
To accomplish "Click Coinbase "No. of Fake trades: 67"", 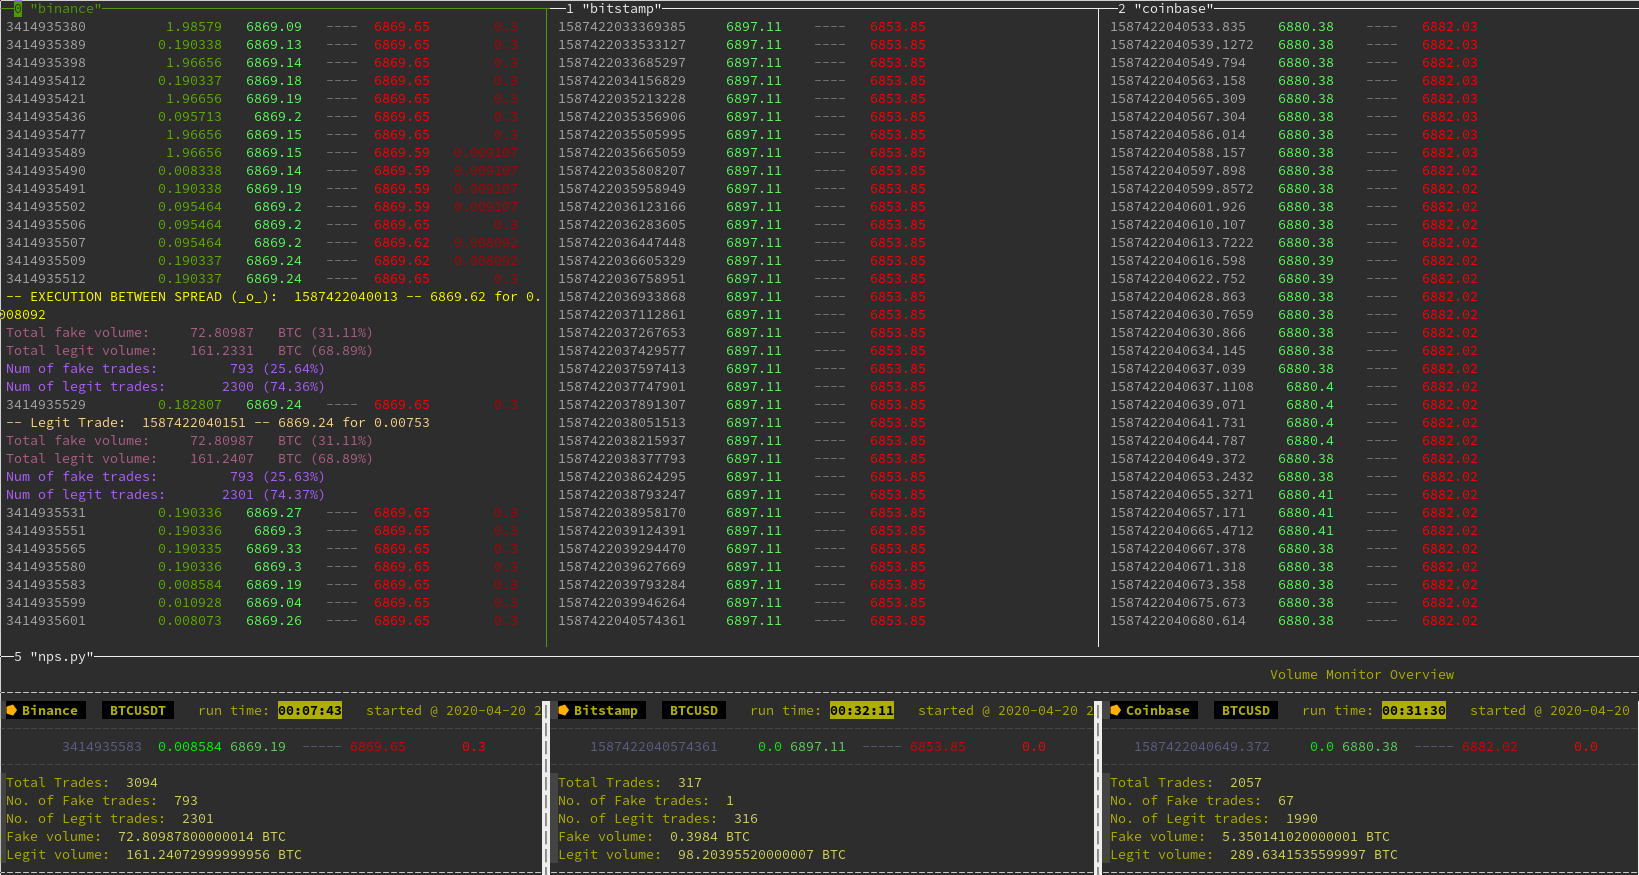I will click(1202, 801).
